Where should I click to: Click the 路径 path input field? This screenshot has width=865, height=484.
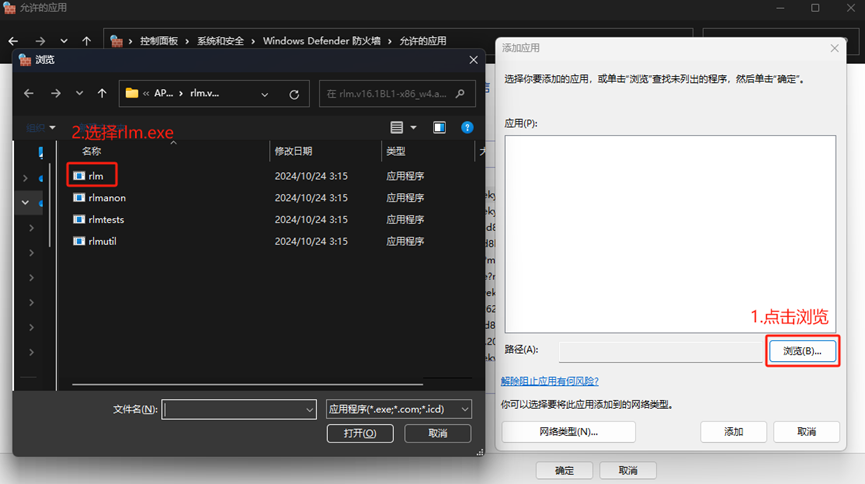pyautogui.click(x=660, y=351)
